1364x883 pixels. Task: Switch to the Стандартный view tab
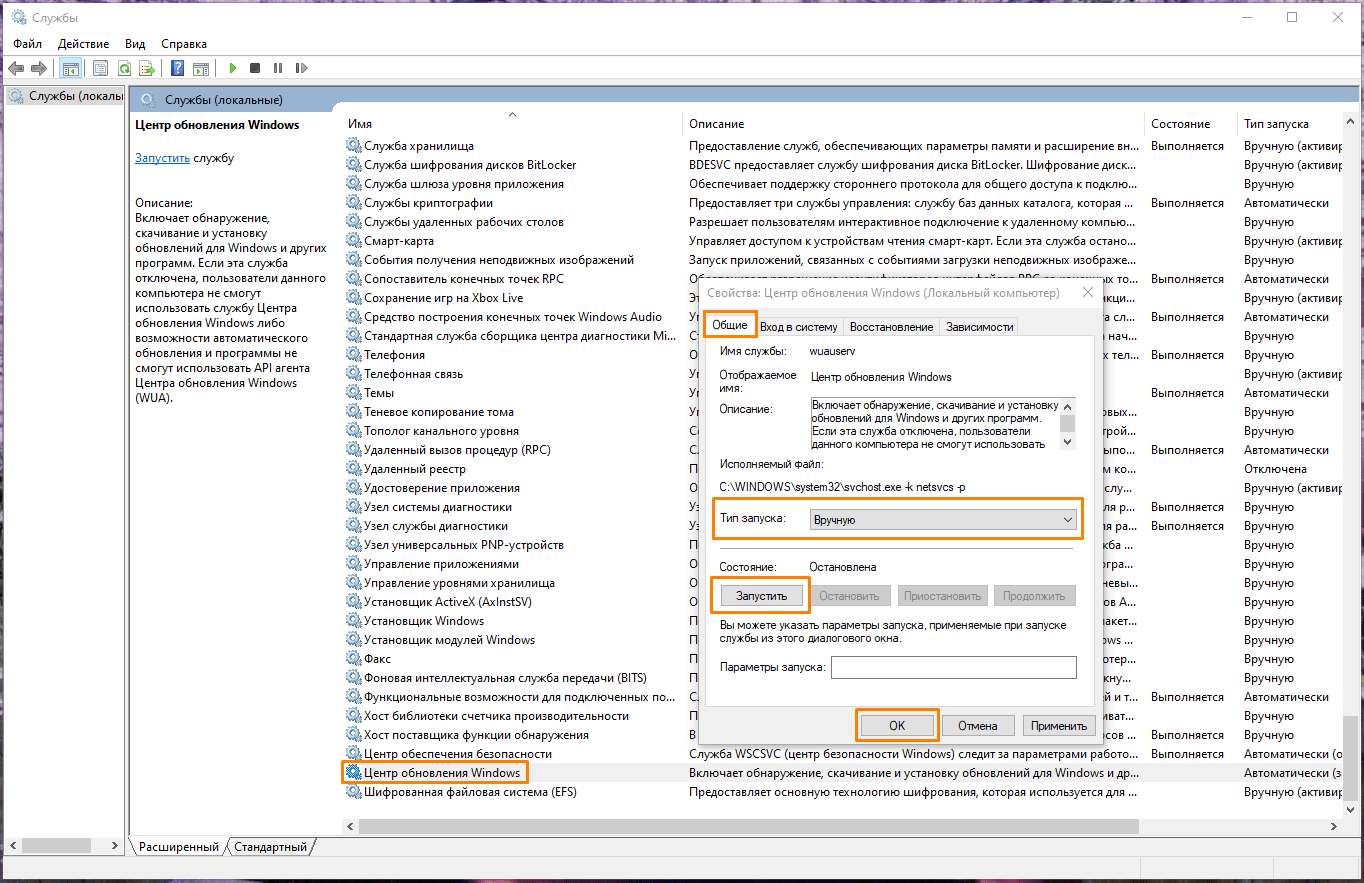(x=270, y=847)
